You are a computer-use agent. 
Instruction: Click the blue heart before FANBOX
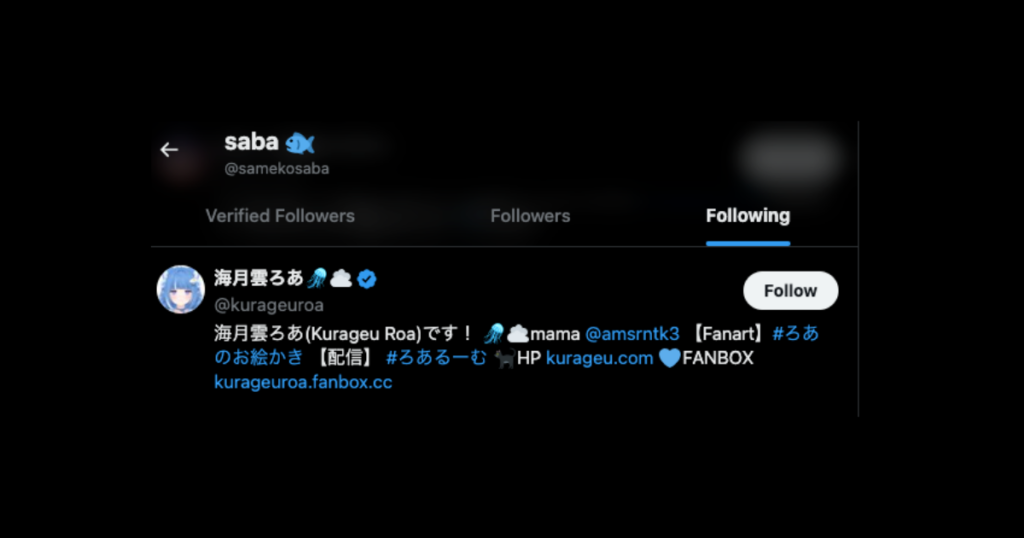(669, 358)
